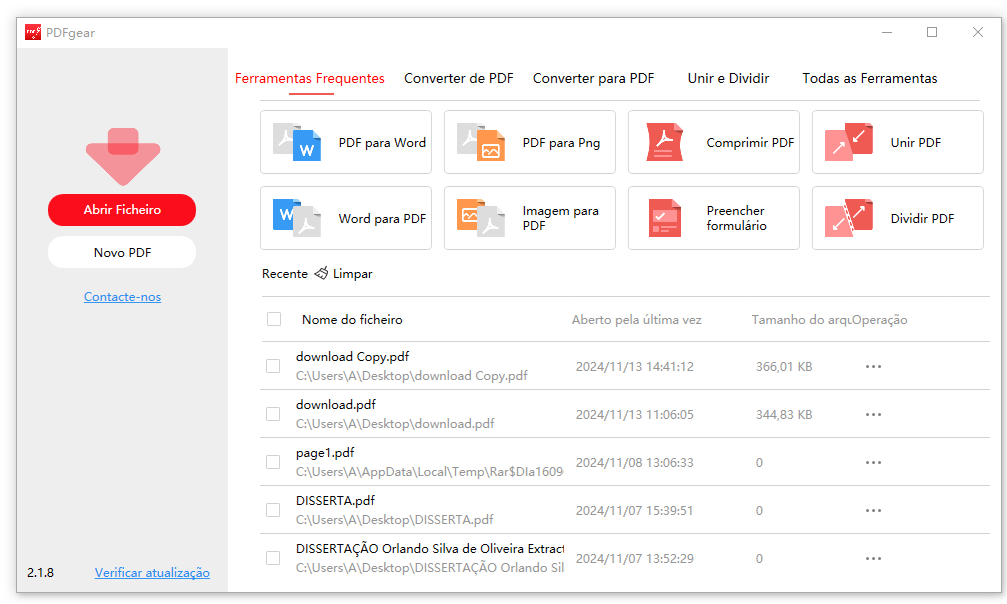The width and height of the screenshot is (1007, 604).
Task: Click the date 2024/11/08 13:06:33
Action: (x=635, y=463)
